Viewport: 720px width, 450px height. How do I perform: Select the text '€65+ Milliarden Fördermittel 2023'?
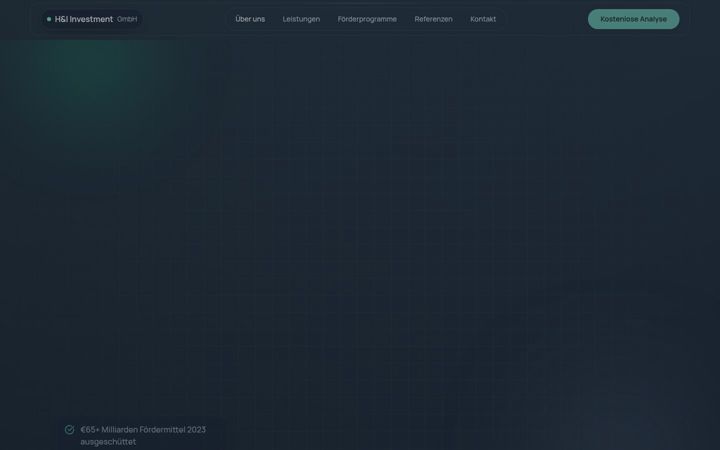(x=143, y=429)
